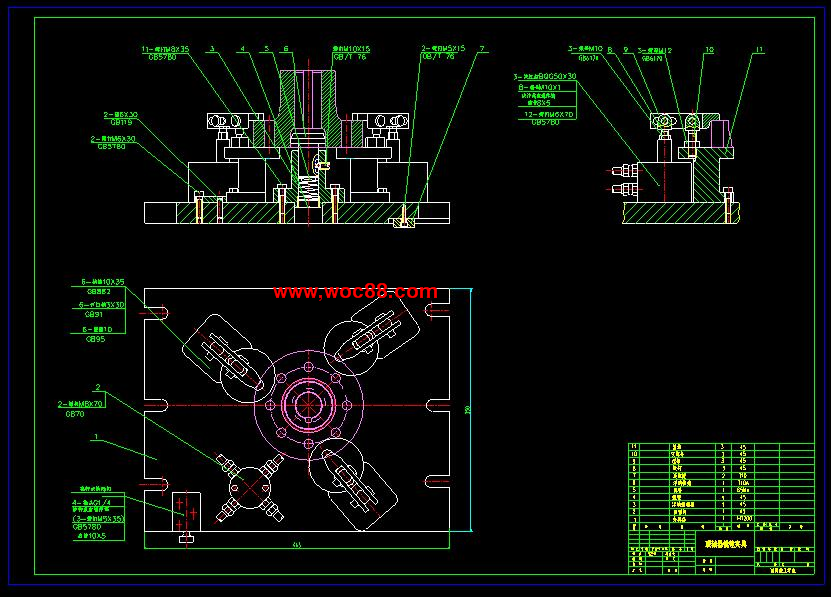The width and height of the screenshot is (831, 597).
Task: Select the 'GB/T 76' label under M5X15
Action: tap(438, 56)
